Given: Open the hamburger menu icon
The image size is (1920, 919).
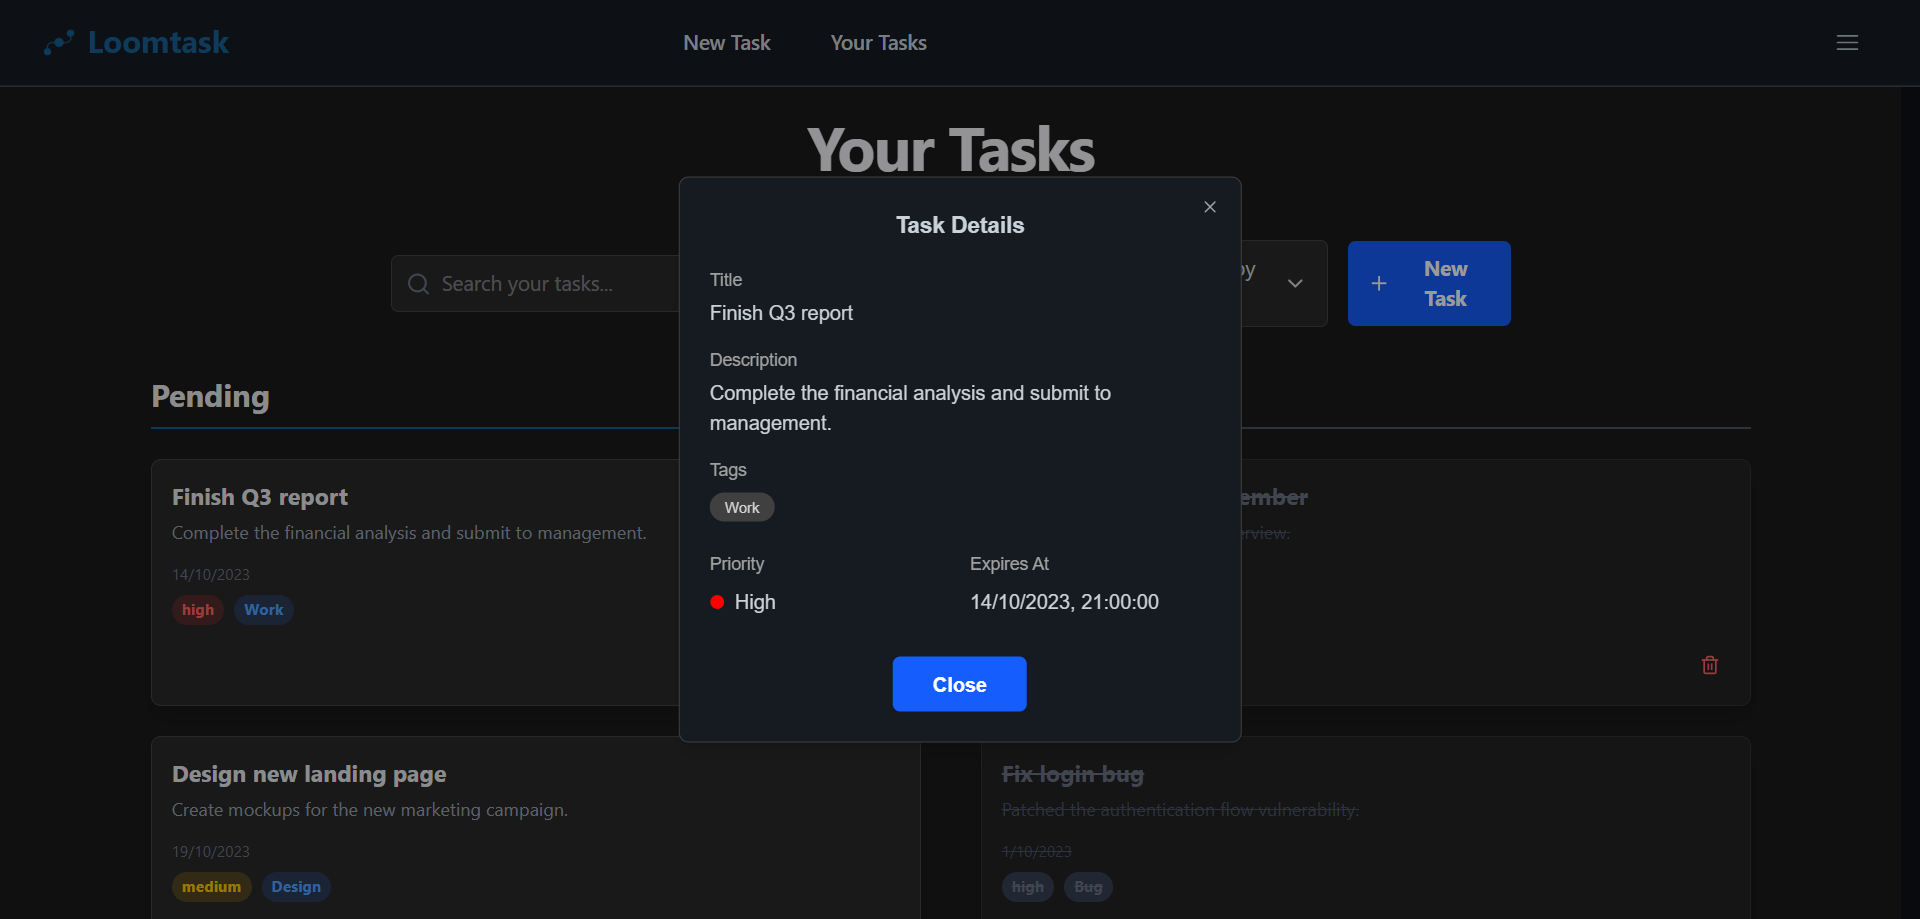Looking at the screenshot, I should (1847, 43).
